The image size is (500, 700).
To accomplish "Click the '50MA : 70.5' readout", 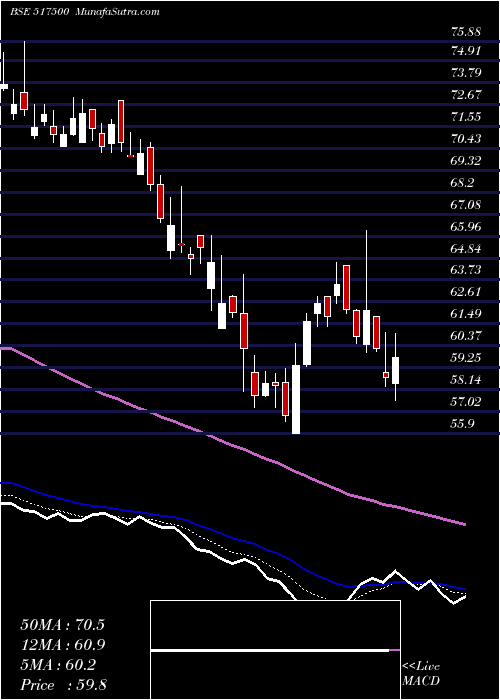I will pos(62,625).
